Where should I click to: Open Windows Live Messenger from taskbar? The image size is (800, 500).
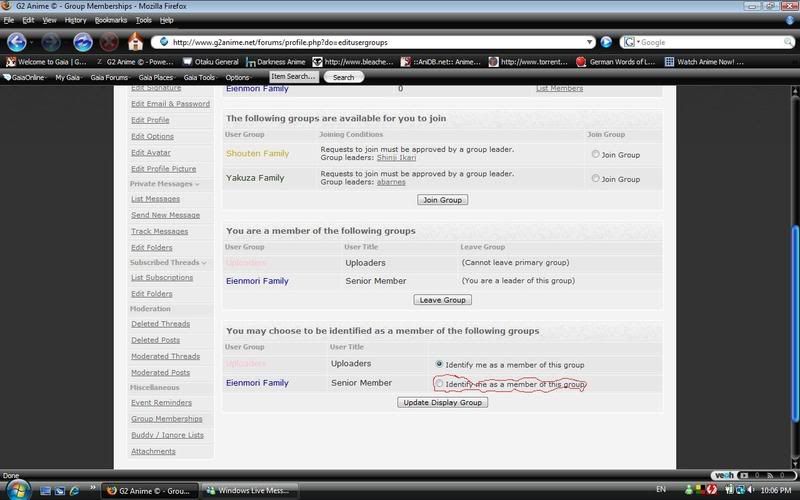point(248,491)
